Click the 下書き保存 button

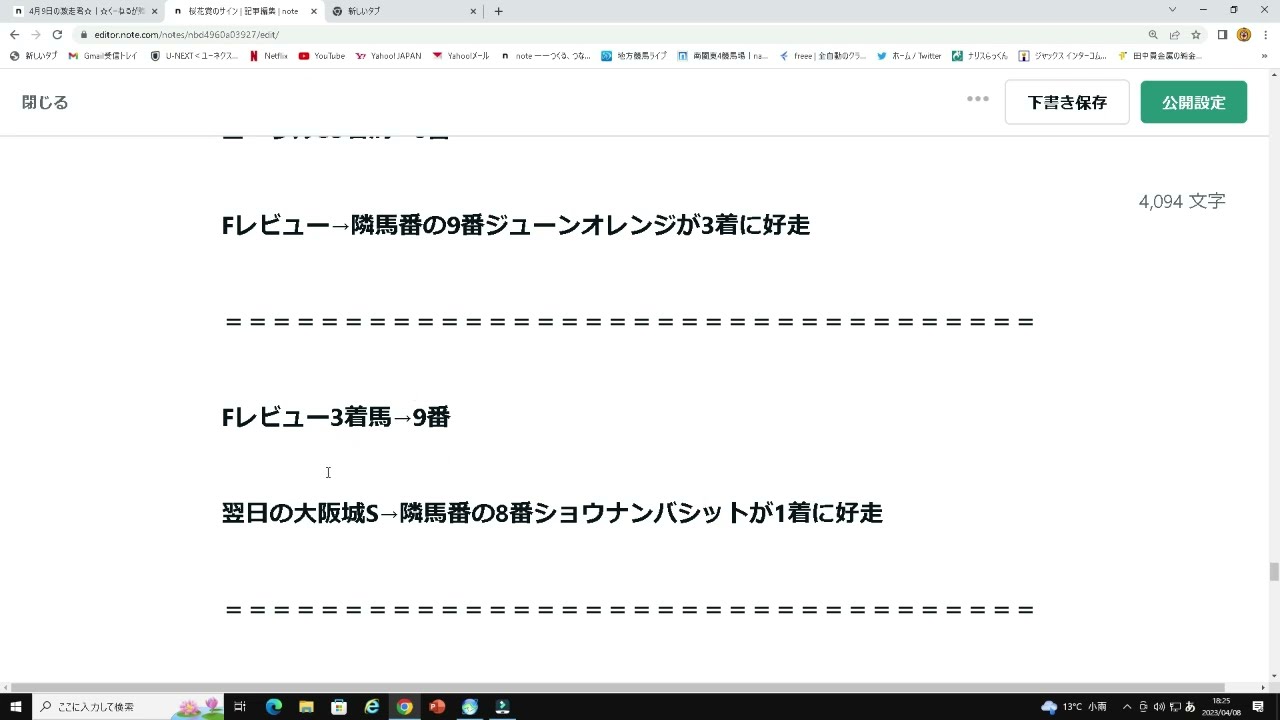click(1067, 102)
